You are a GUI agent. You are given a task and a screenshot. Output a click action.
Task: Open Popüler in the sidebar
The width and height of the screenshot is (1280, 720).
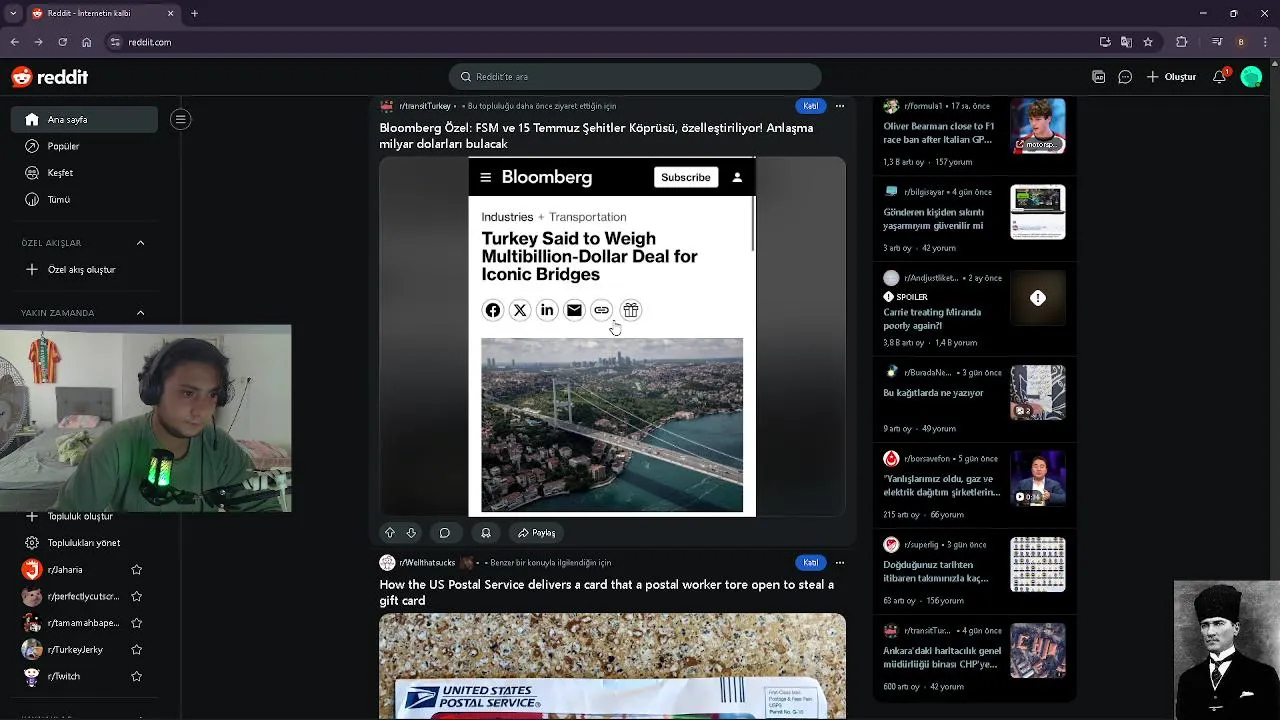[84, 146]
